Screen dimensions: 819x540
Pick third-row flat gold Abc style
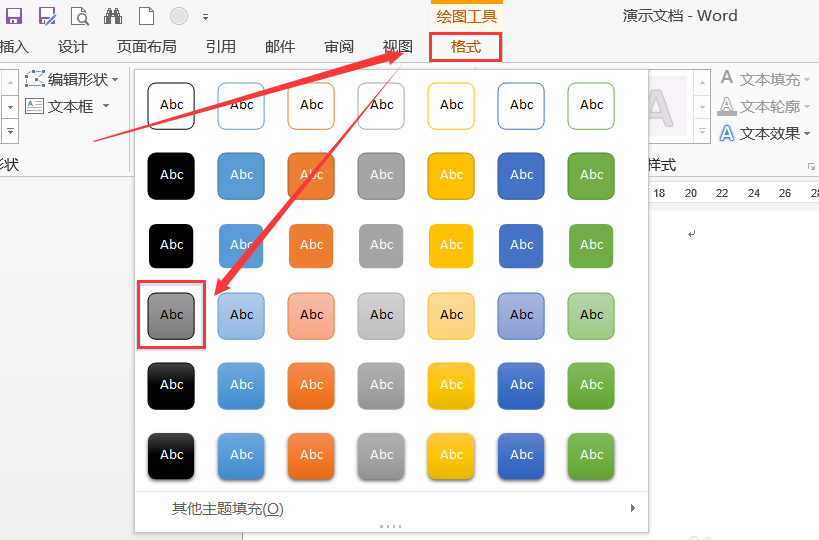coord(451,246)
